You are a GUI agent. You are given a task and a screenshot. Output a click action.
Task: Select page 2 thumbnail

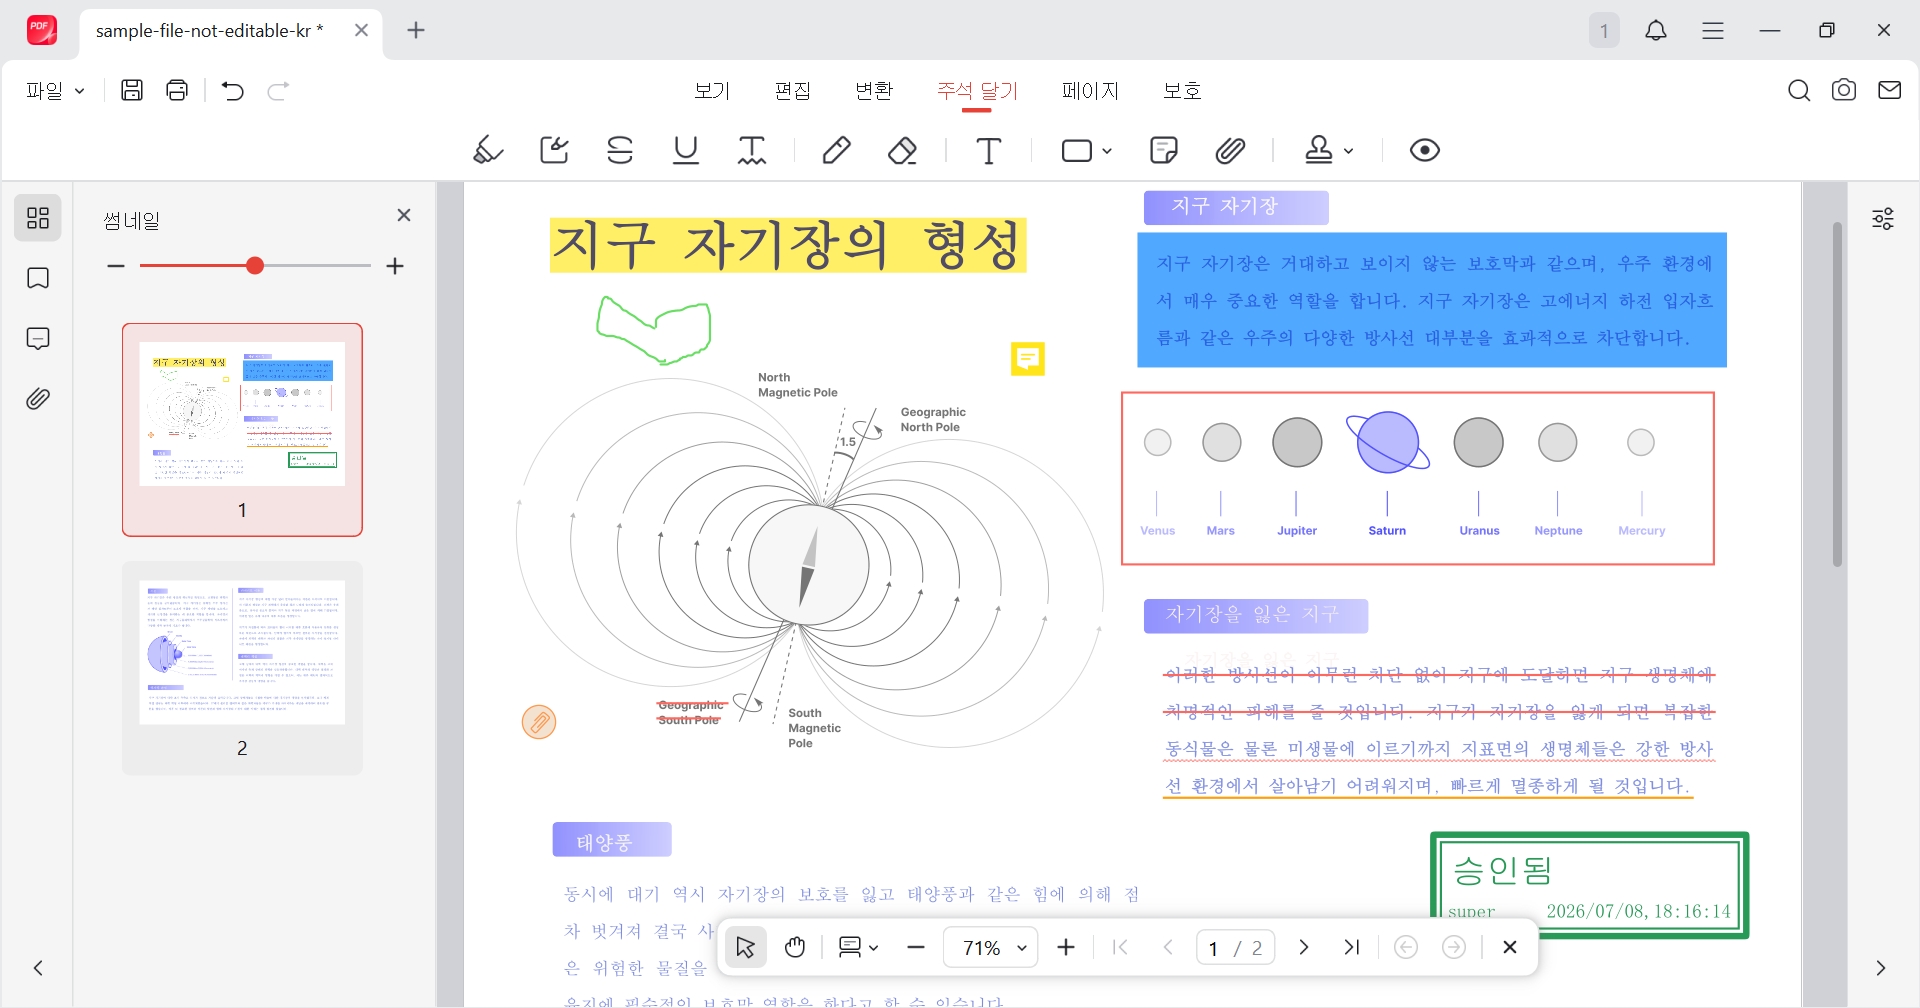pos(242,668)
